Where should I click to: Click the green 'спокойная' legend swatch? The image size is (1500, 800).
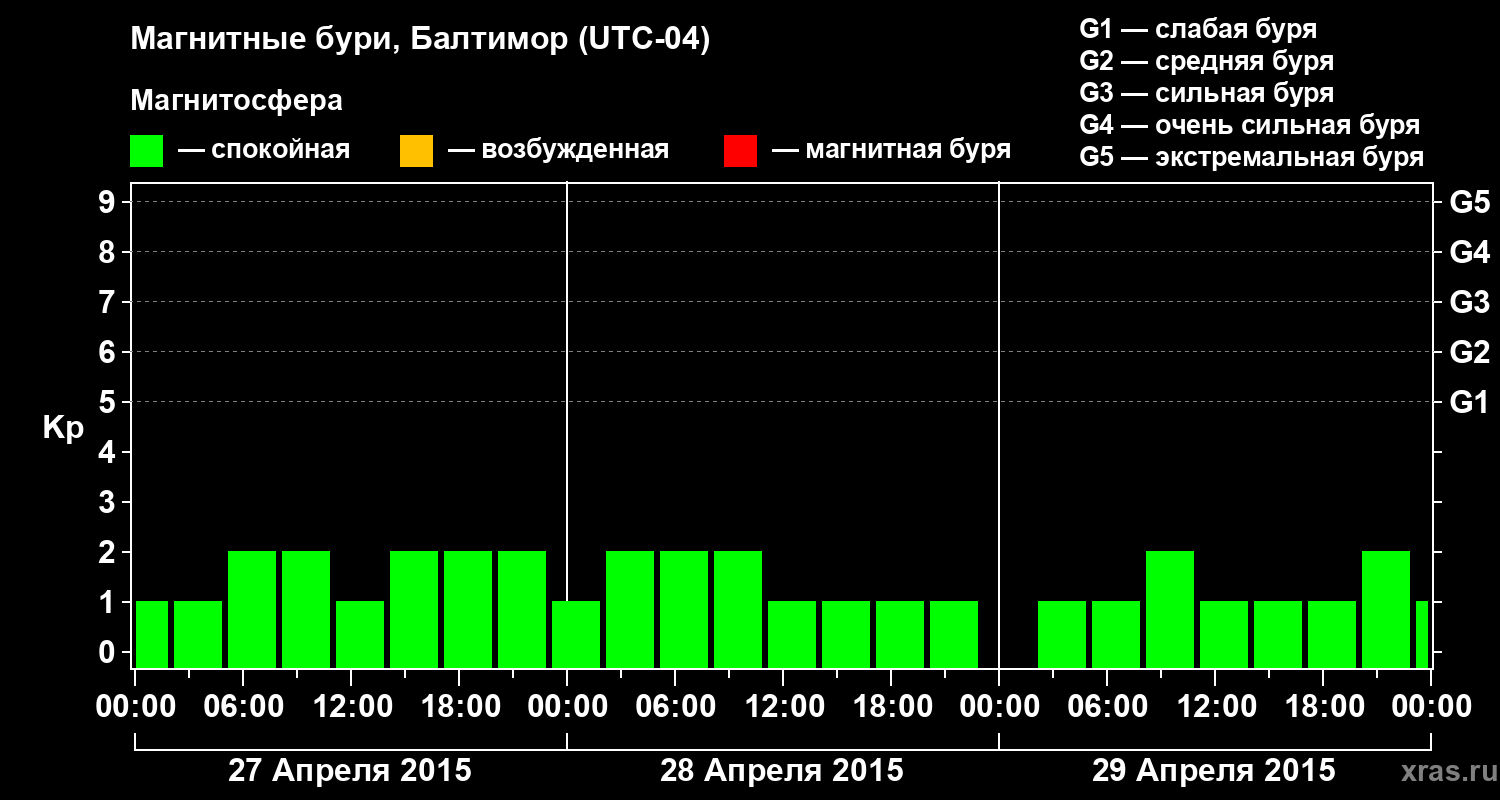(147, 151)
